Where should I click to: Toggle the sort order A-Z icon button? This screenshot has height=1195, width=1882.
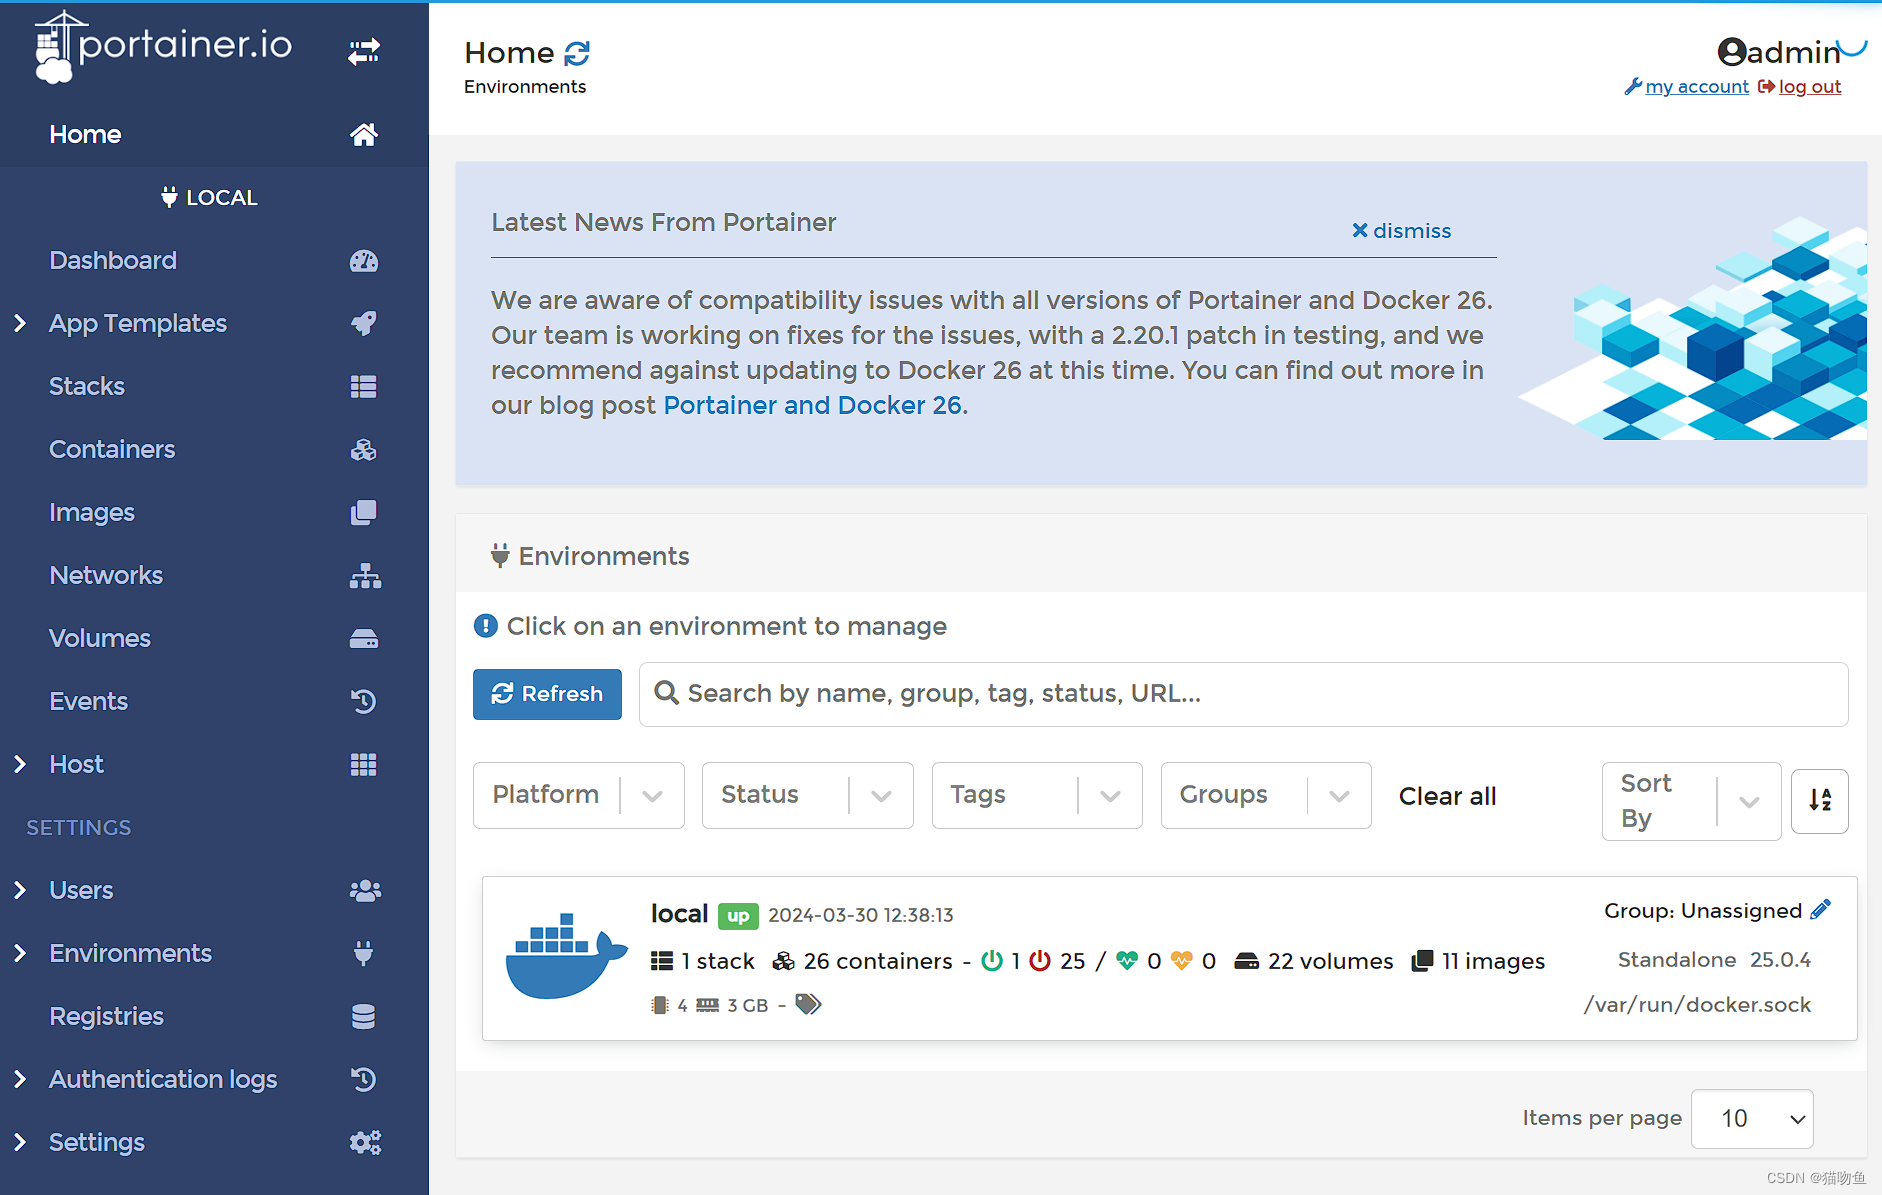(1820, 800)
